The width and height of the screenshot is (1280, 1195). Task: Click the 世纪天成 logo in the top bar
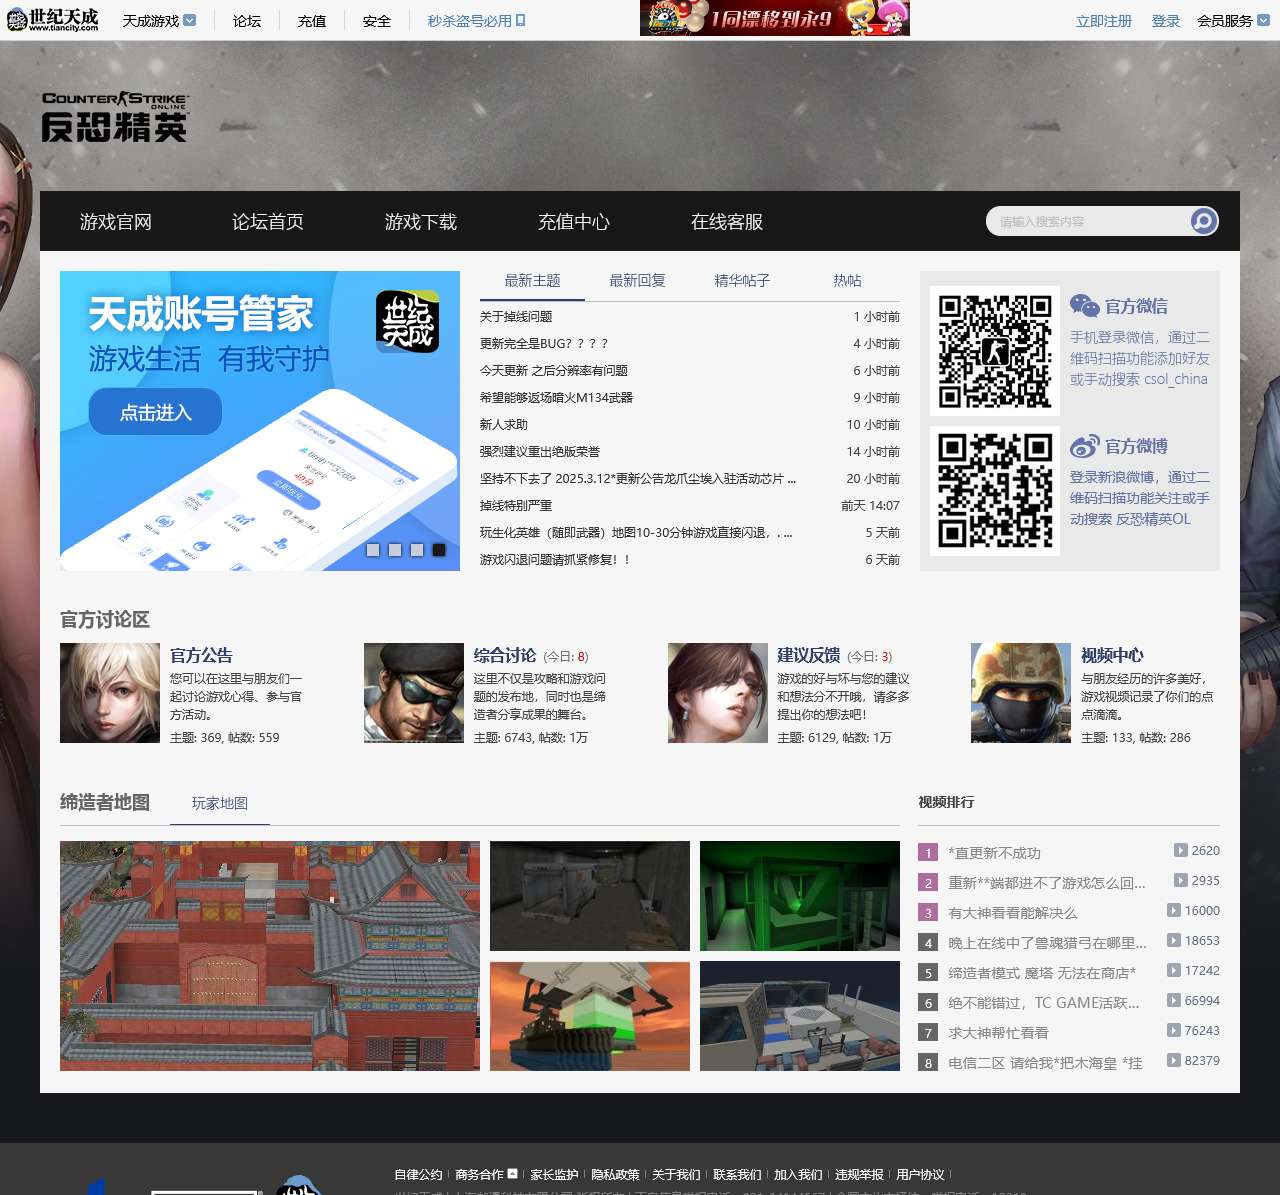[x=53, y=19]
